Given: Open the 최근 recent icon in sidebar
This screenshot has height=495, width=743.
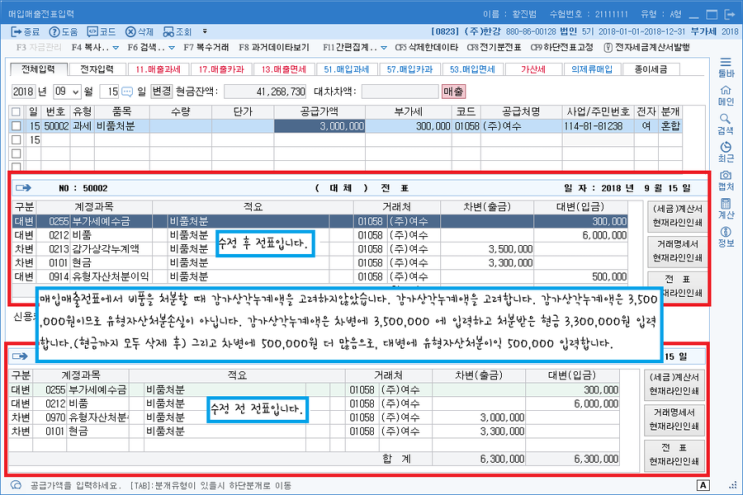Looking at the screenshot, I should click(725, 147).
